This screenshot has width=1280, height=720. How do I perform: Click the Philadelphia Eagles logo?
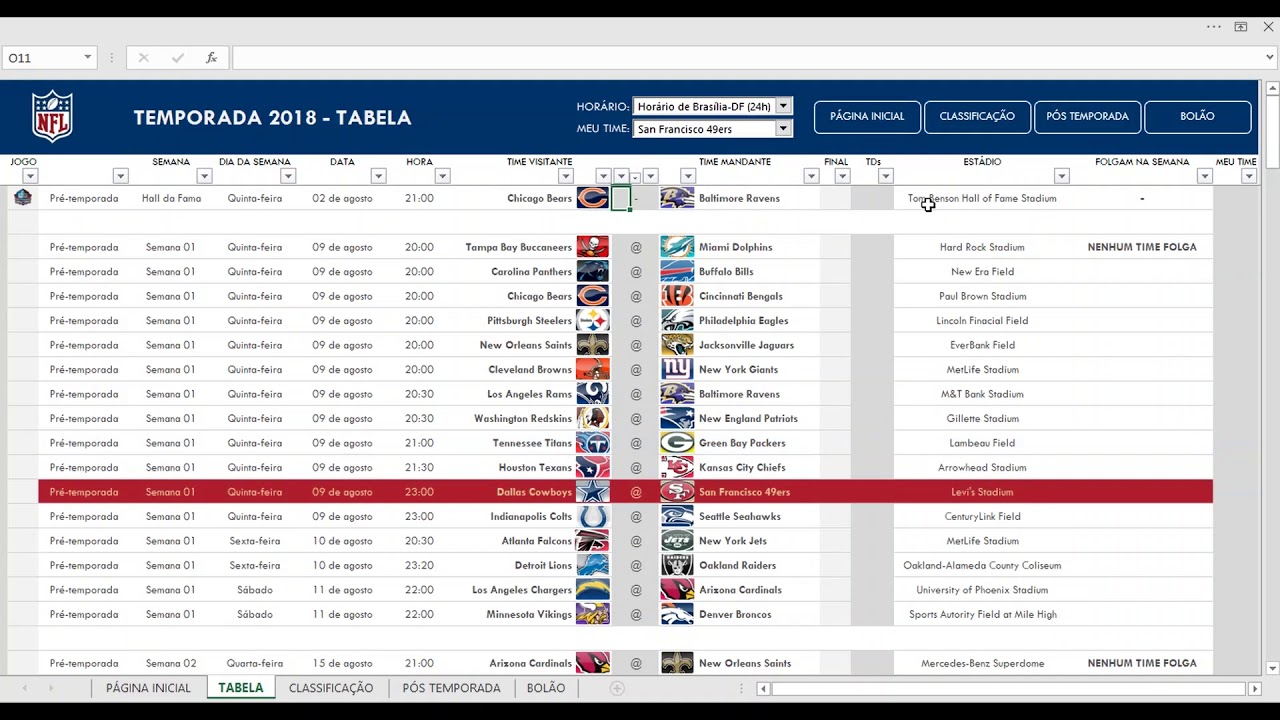(677, 321)
